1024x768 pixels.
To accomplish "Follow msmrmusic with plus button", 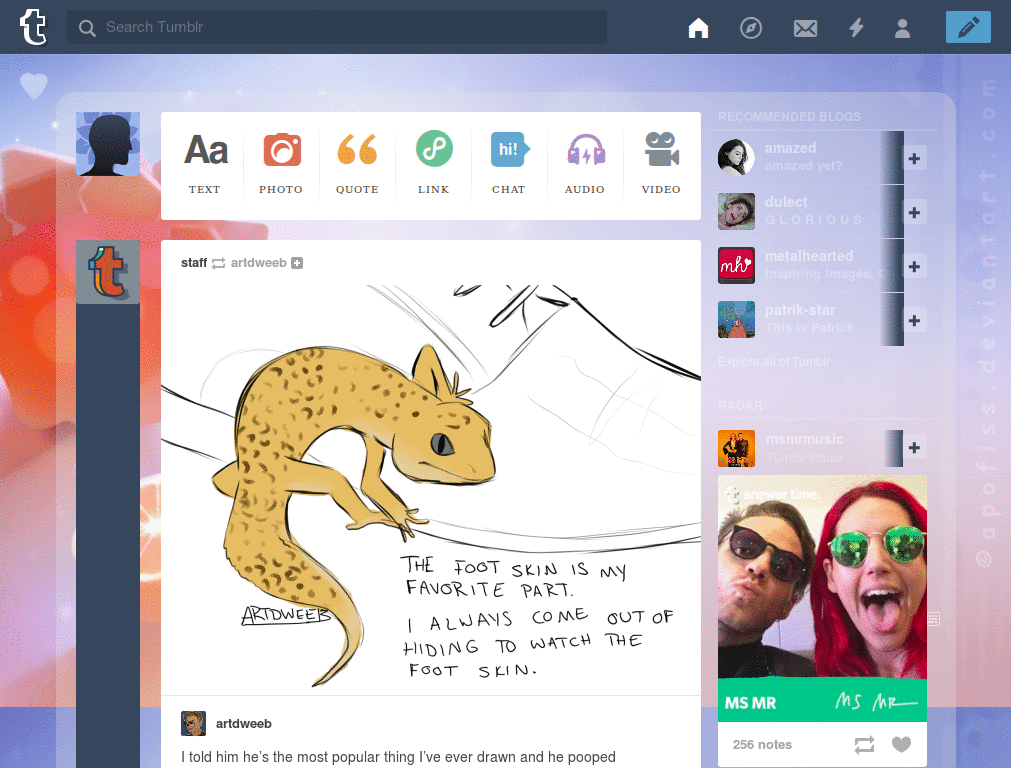I will [x=914, y=448].
